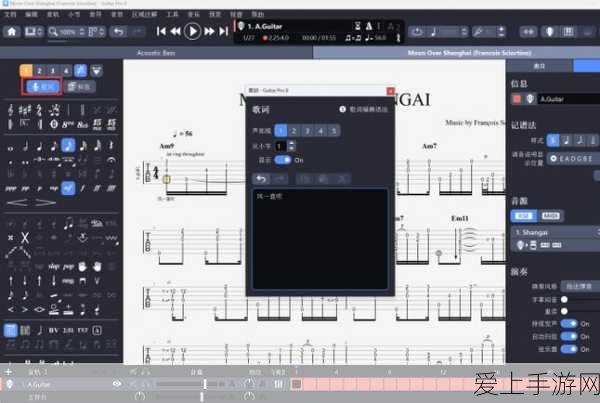Click the A.Guitar track name field
This screenshot has width=600, height=403.
click(569, 99)
